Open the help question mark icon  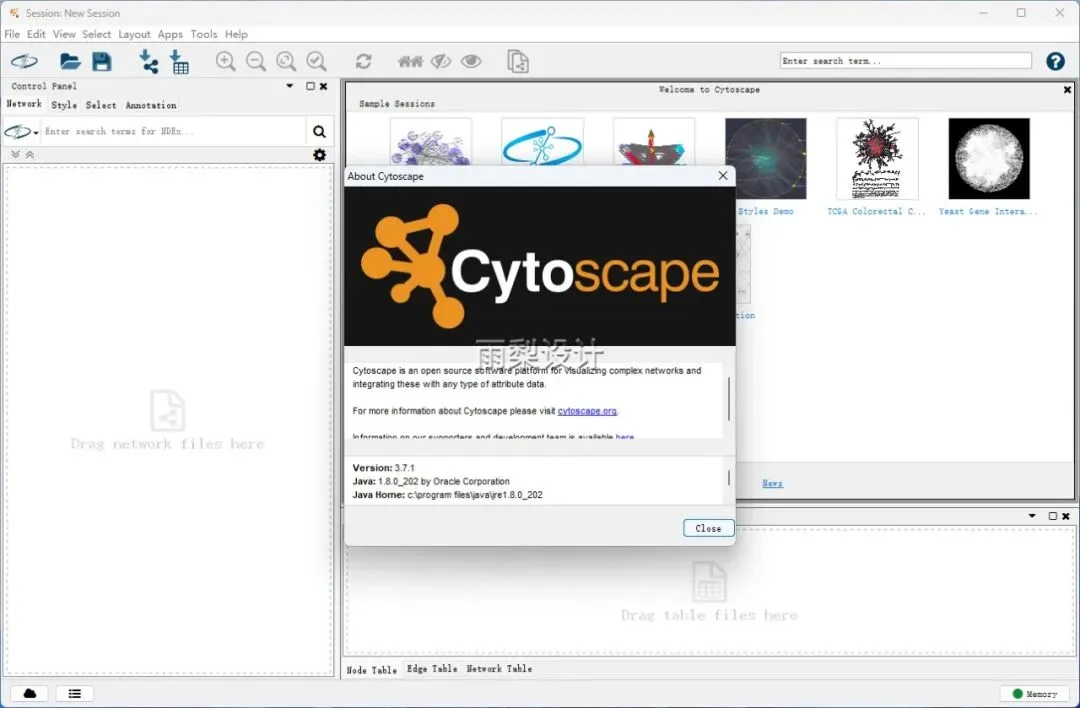[1055, 61]
